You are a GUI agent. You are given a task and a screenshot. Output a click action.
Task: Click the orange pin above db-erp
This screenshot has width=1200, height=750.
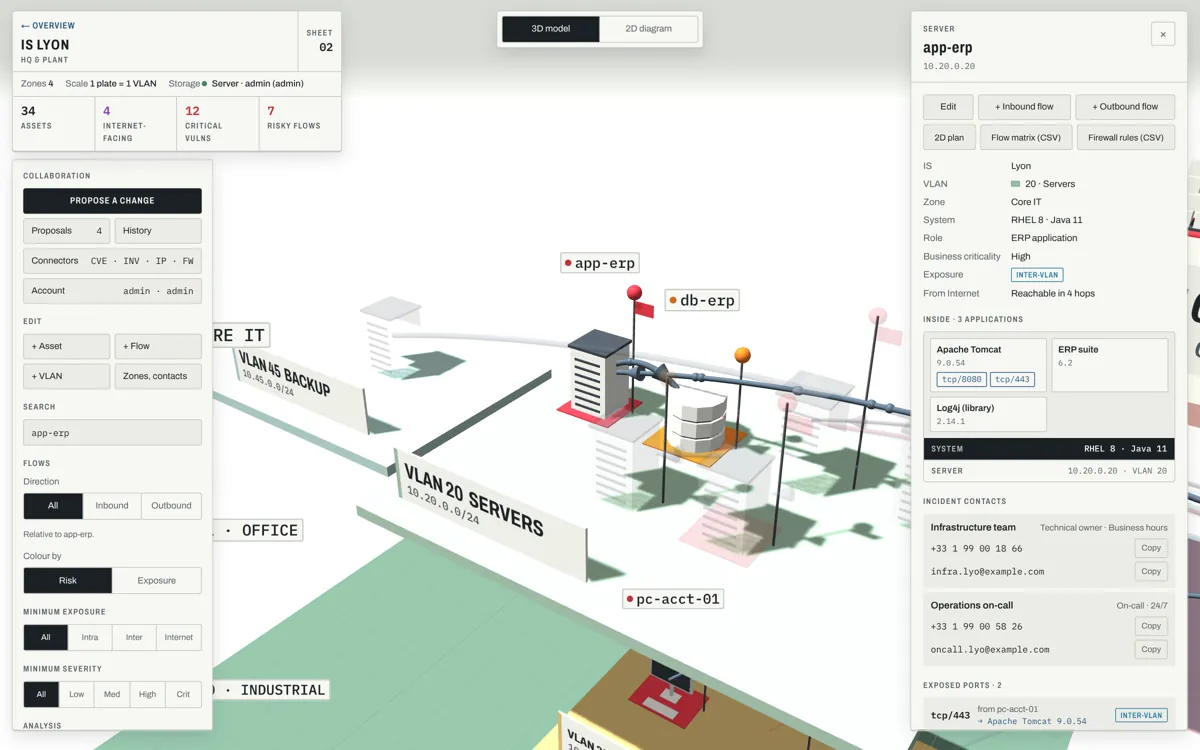coord(742,355)
